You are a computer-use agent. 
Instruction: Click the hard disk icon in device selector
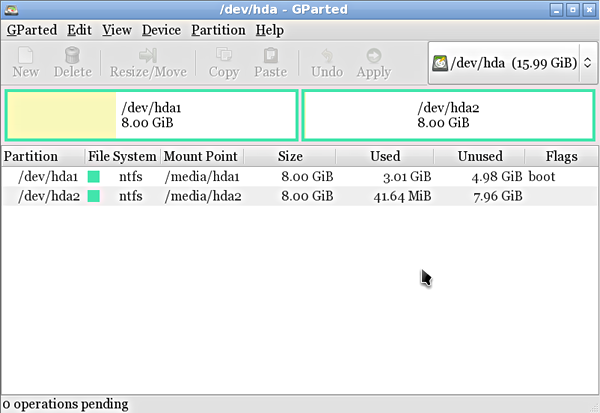[x=441, y=63]
